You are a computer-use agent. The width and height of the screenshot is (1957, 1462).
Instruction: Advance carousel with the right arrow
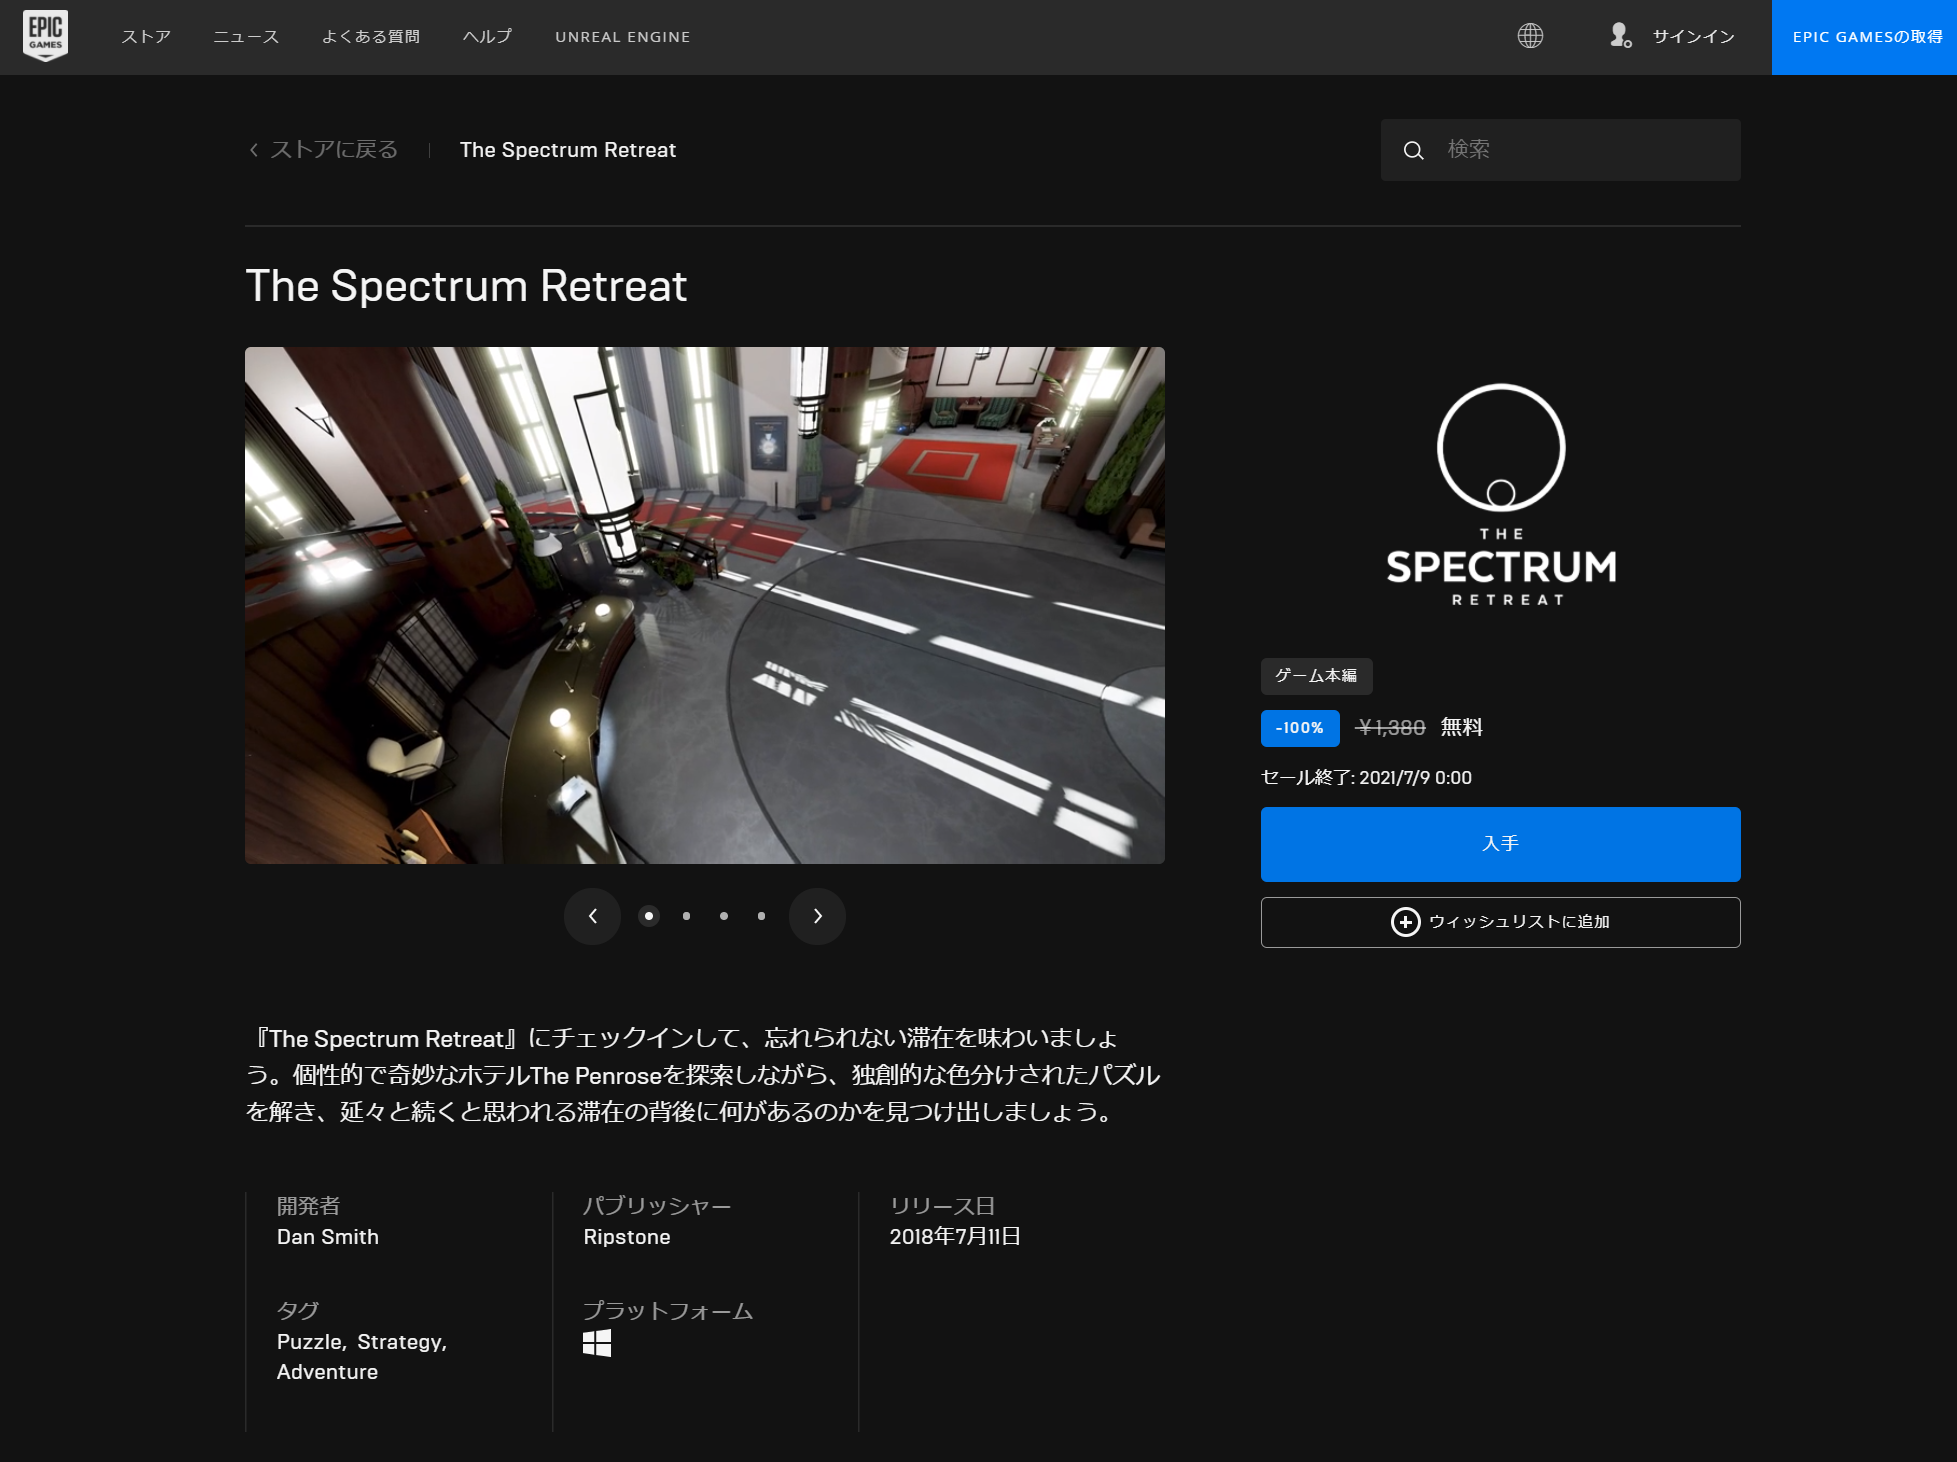coord(817,916)
